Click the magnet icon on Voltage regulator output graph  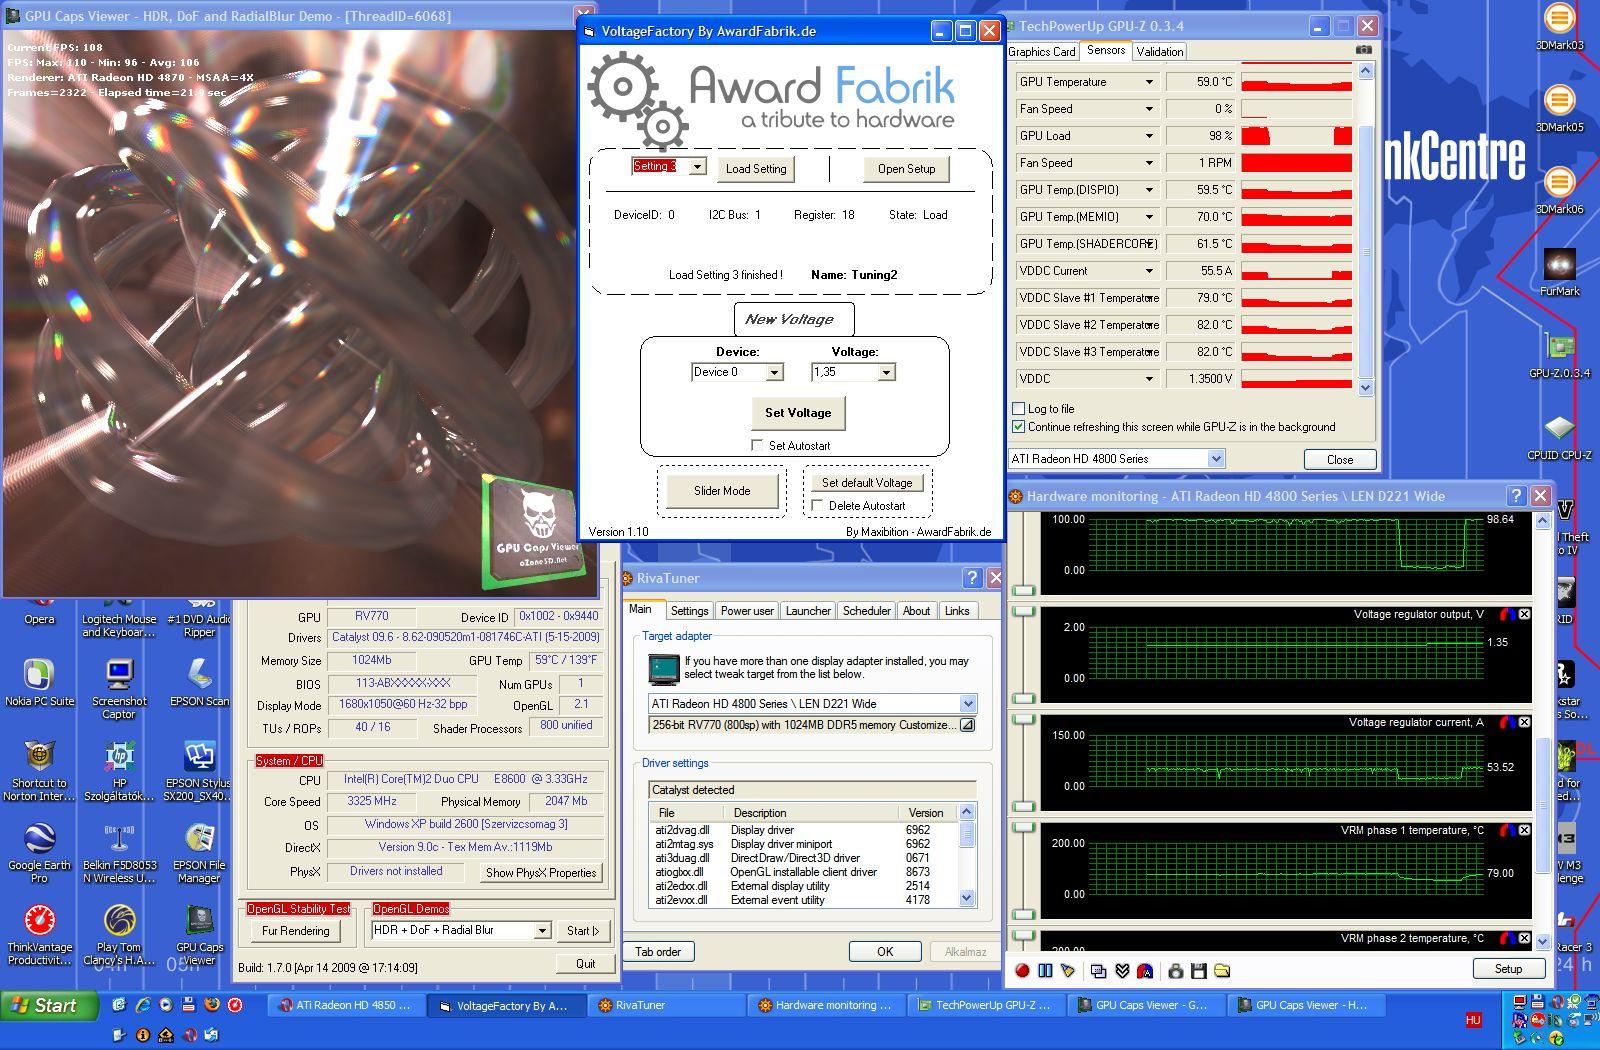(x=1507, y=614)
